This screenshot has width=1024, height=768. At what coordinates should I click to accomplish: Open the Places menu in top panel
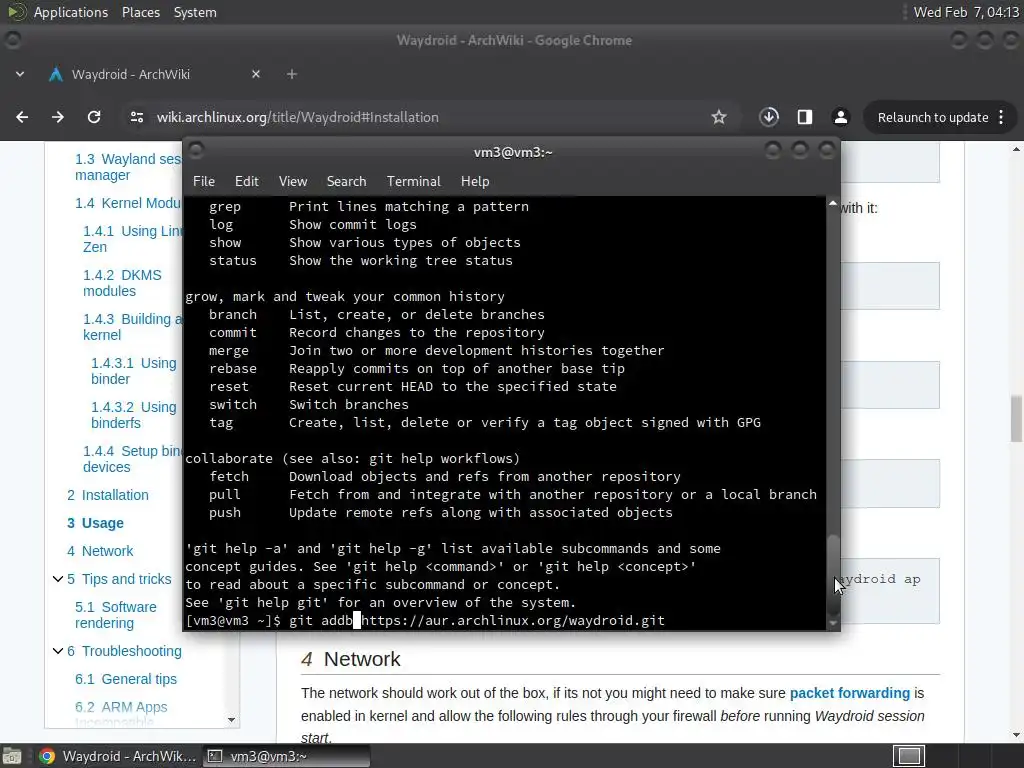[140, 12]
